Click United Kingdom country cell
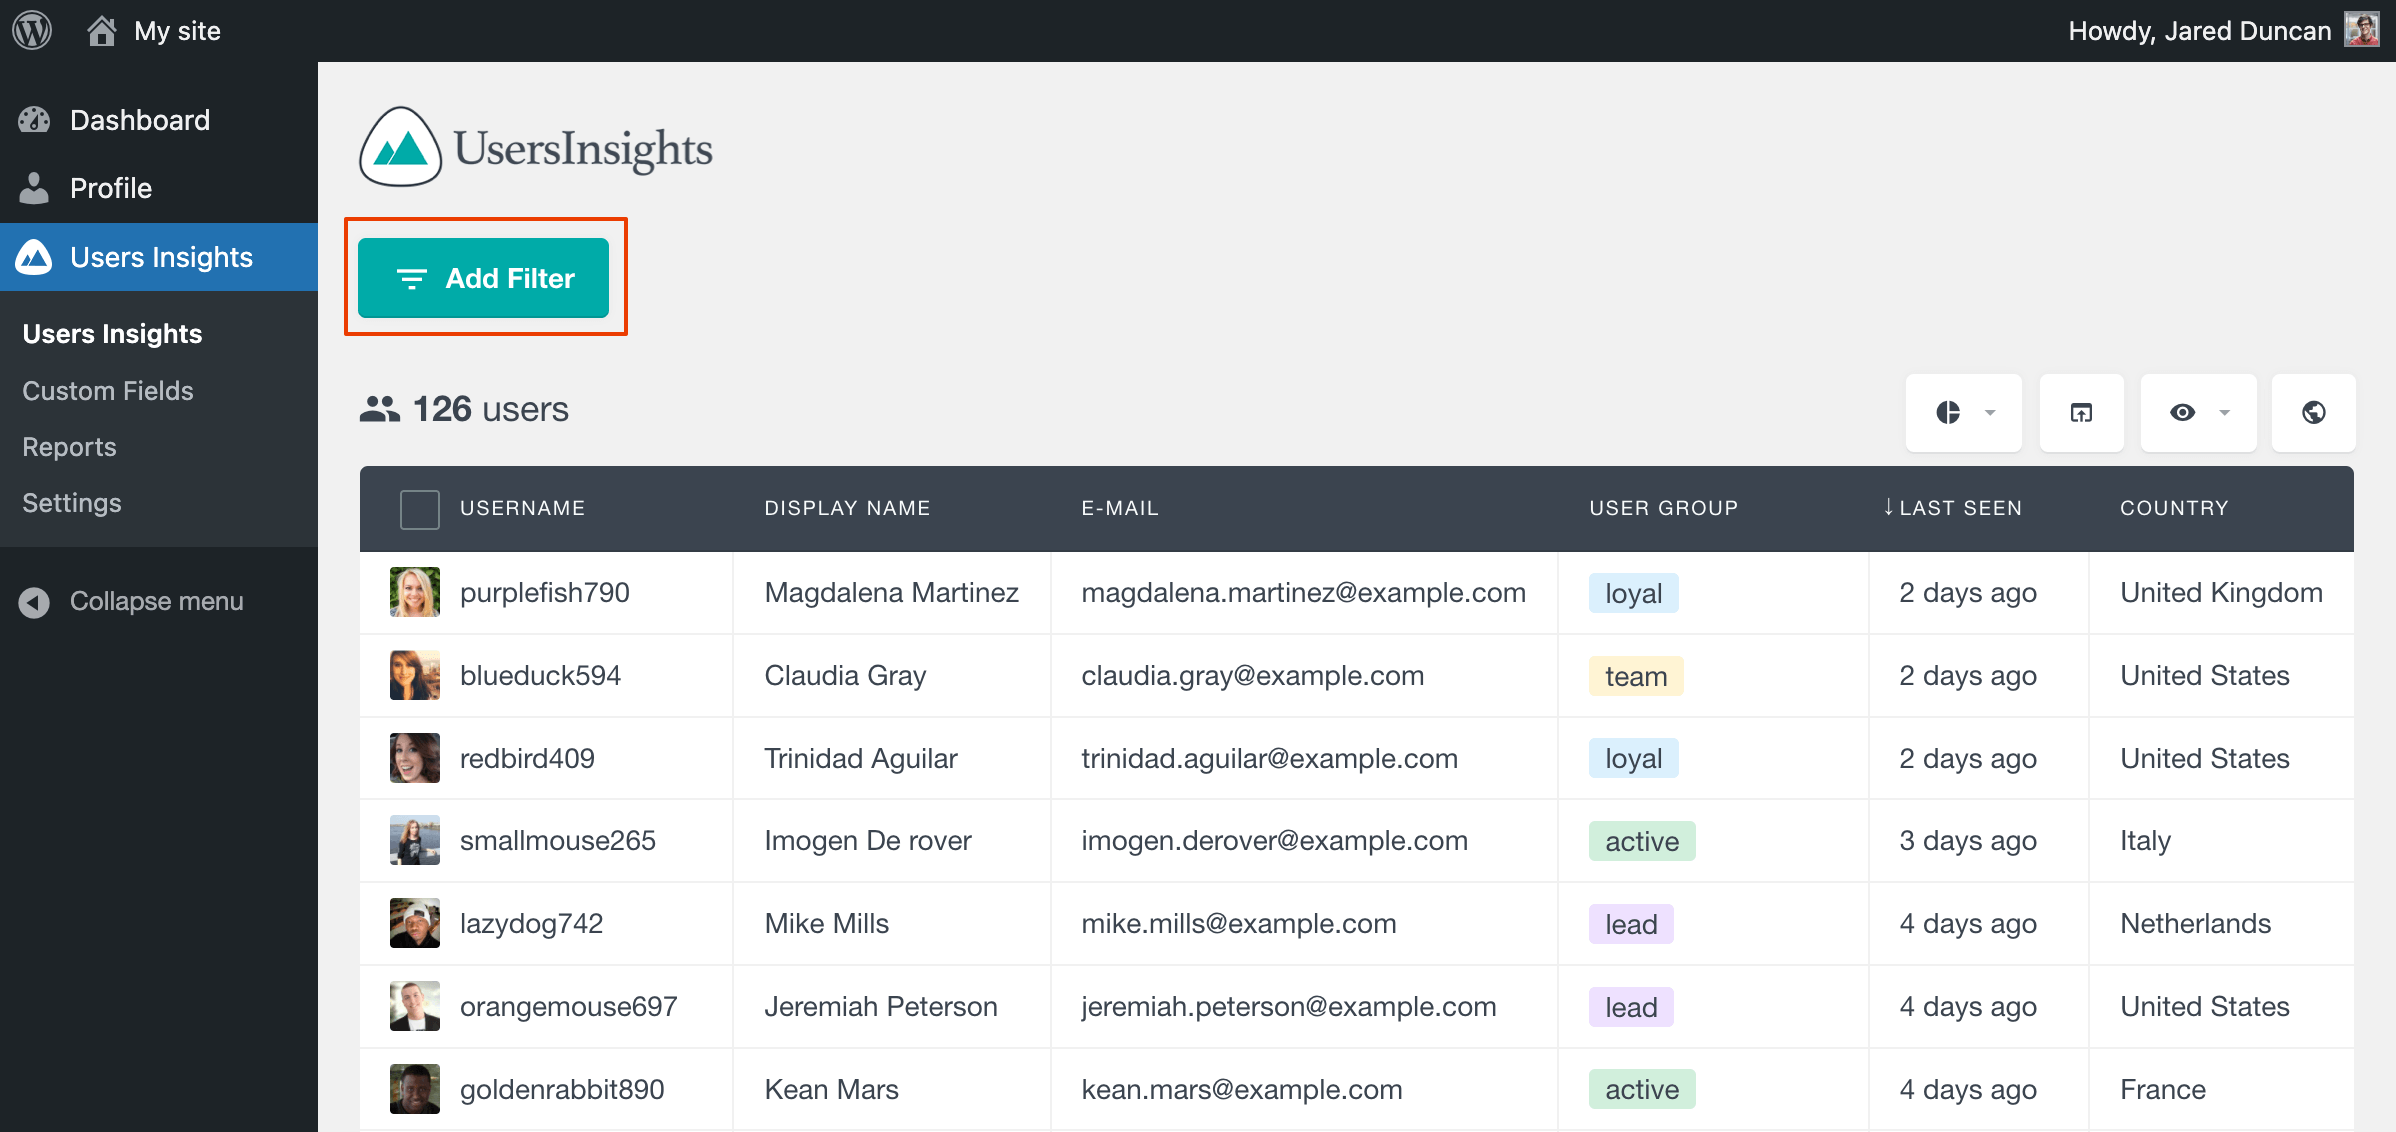Image resolution: width=2396 pixels, height=1132 pixels. (x=2221, y=592)
